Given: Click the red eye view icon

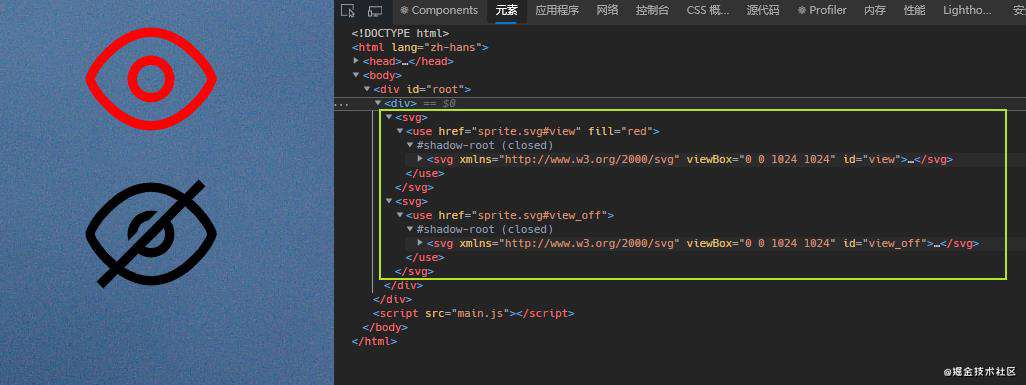Looking at the screenshot, I should (151, 79).
